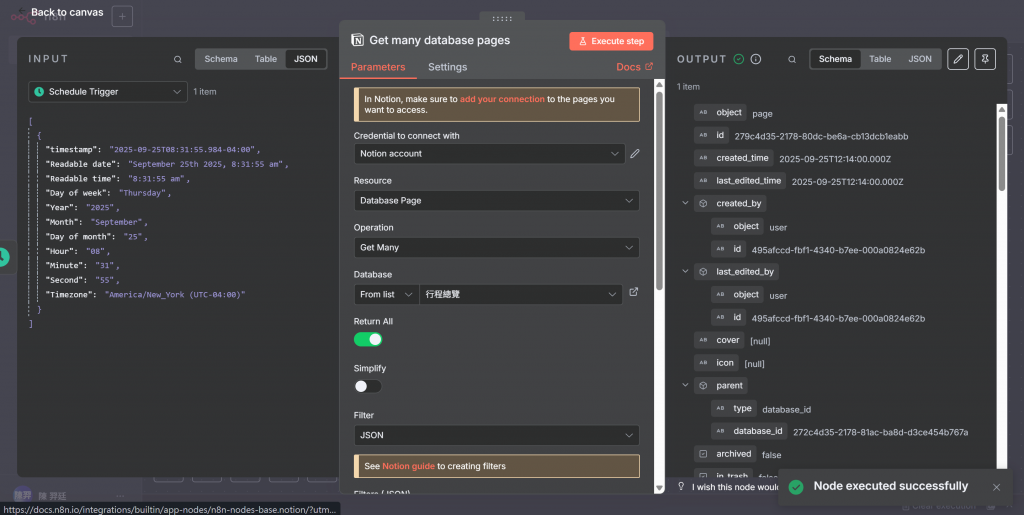Open the Filter dropdown showing JSON
The width and height of the screenshot is (1024, 515).
(496, 435)
